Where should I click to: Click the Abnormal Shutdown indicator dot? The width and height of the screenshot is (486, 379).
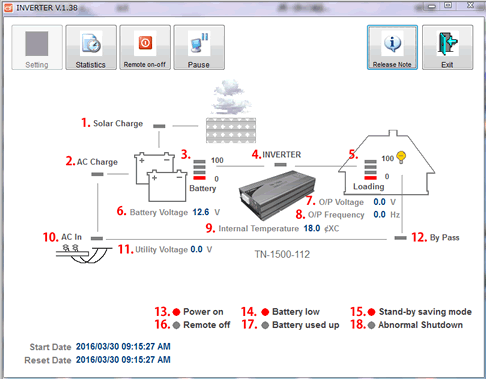click(x=371, y=325)
